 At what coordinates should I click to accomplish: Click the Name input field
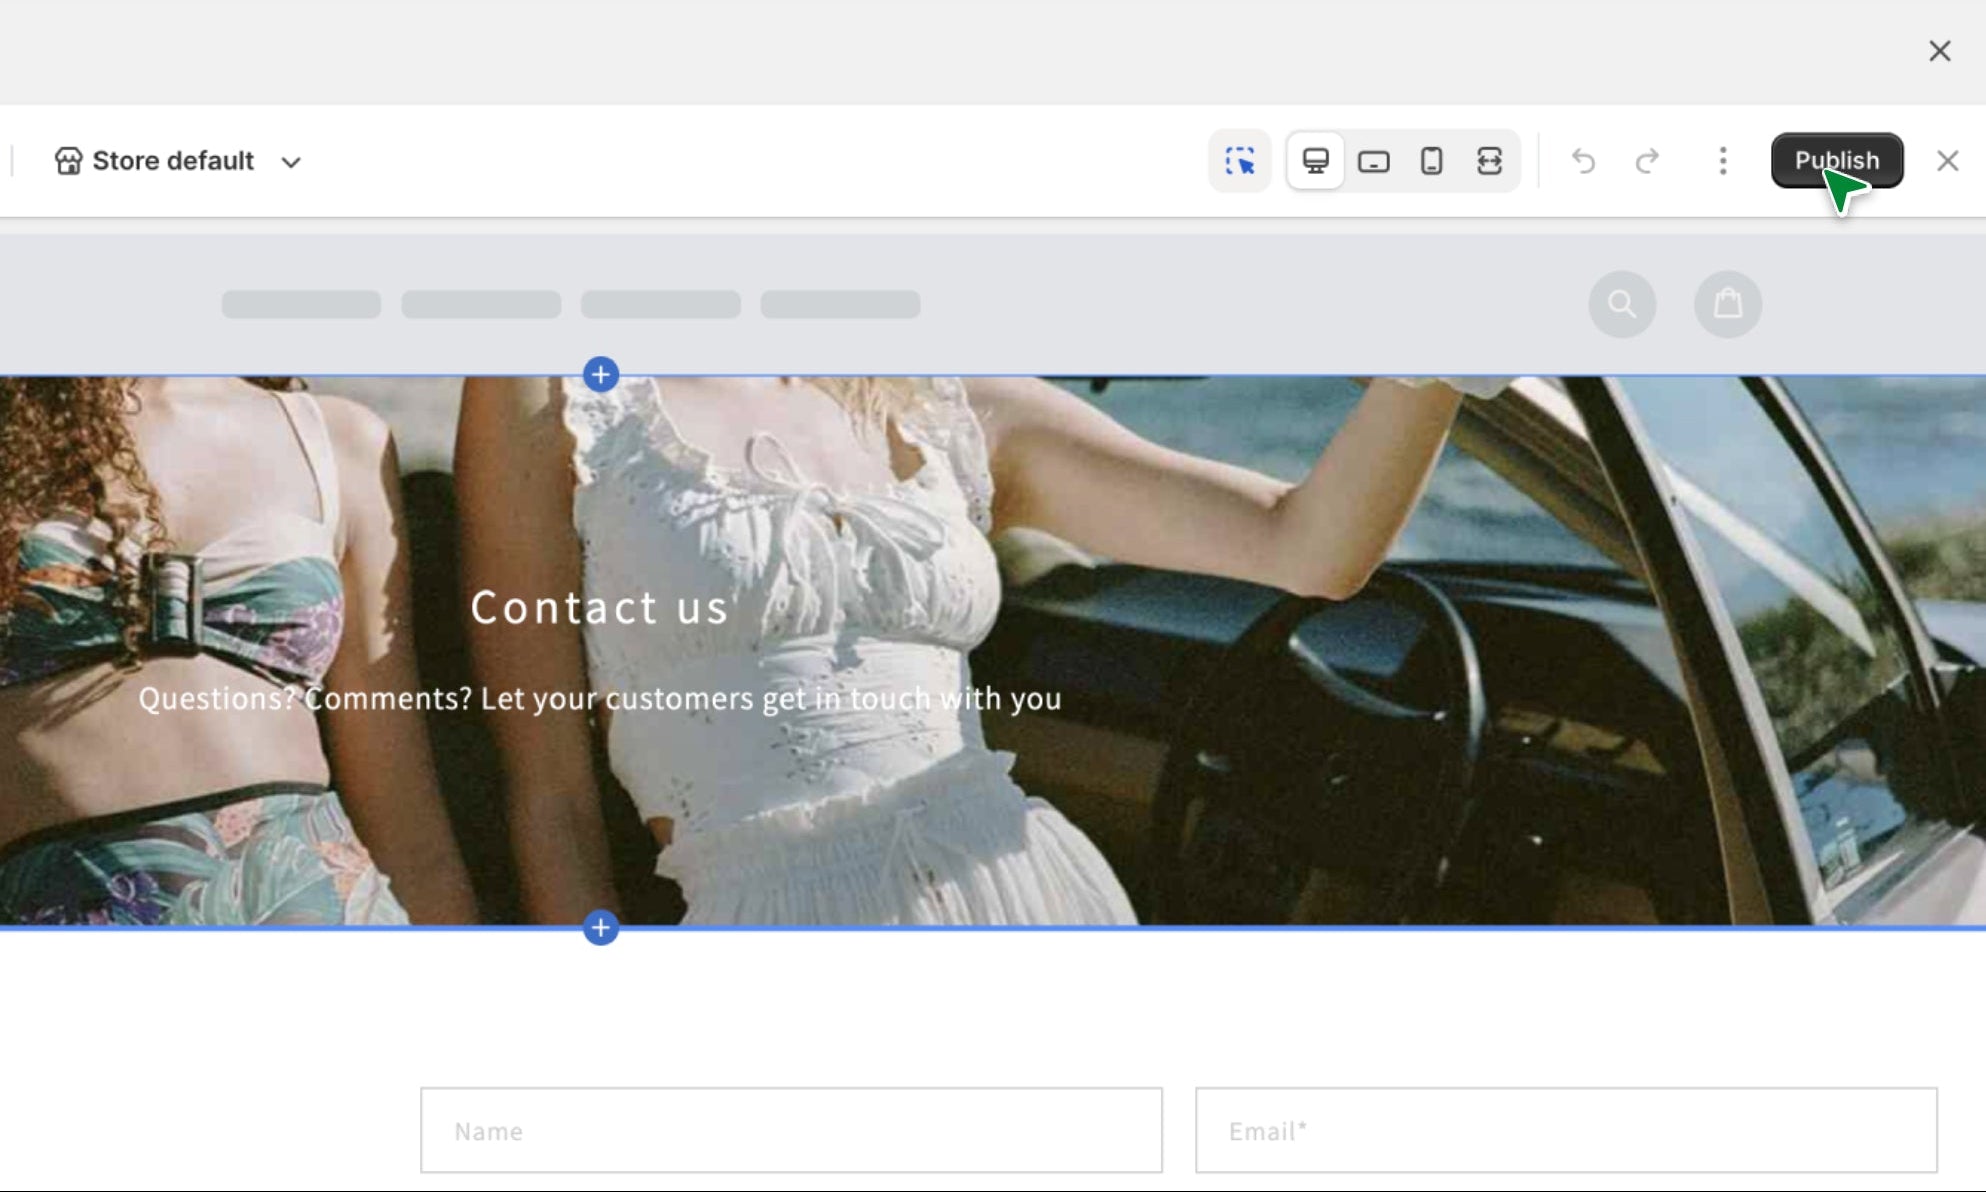tap(790, 1130)
